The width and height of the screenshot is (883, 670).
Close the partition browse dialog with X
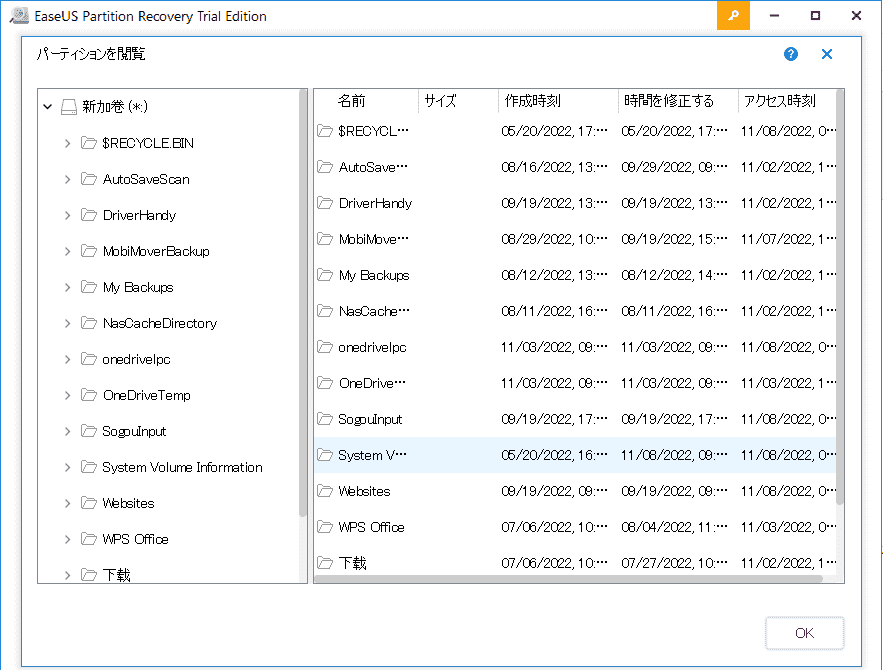point(827,54)
